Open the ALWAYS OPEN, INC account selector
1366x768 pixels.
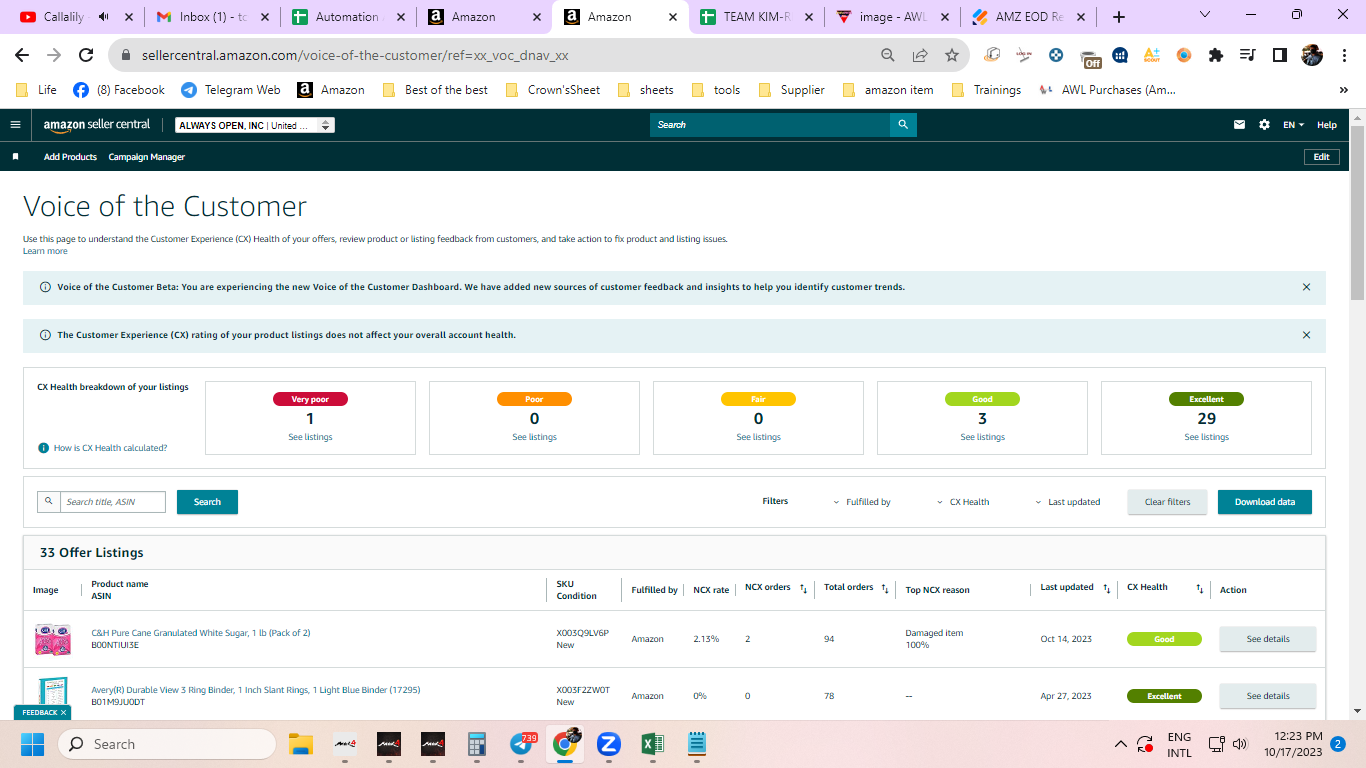coord(255,125)
